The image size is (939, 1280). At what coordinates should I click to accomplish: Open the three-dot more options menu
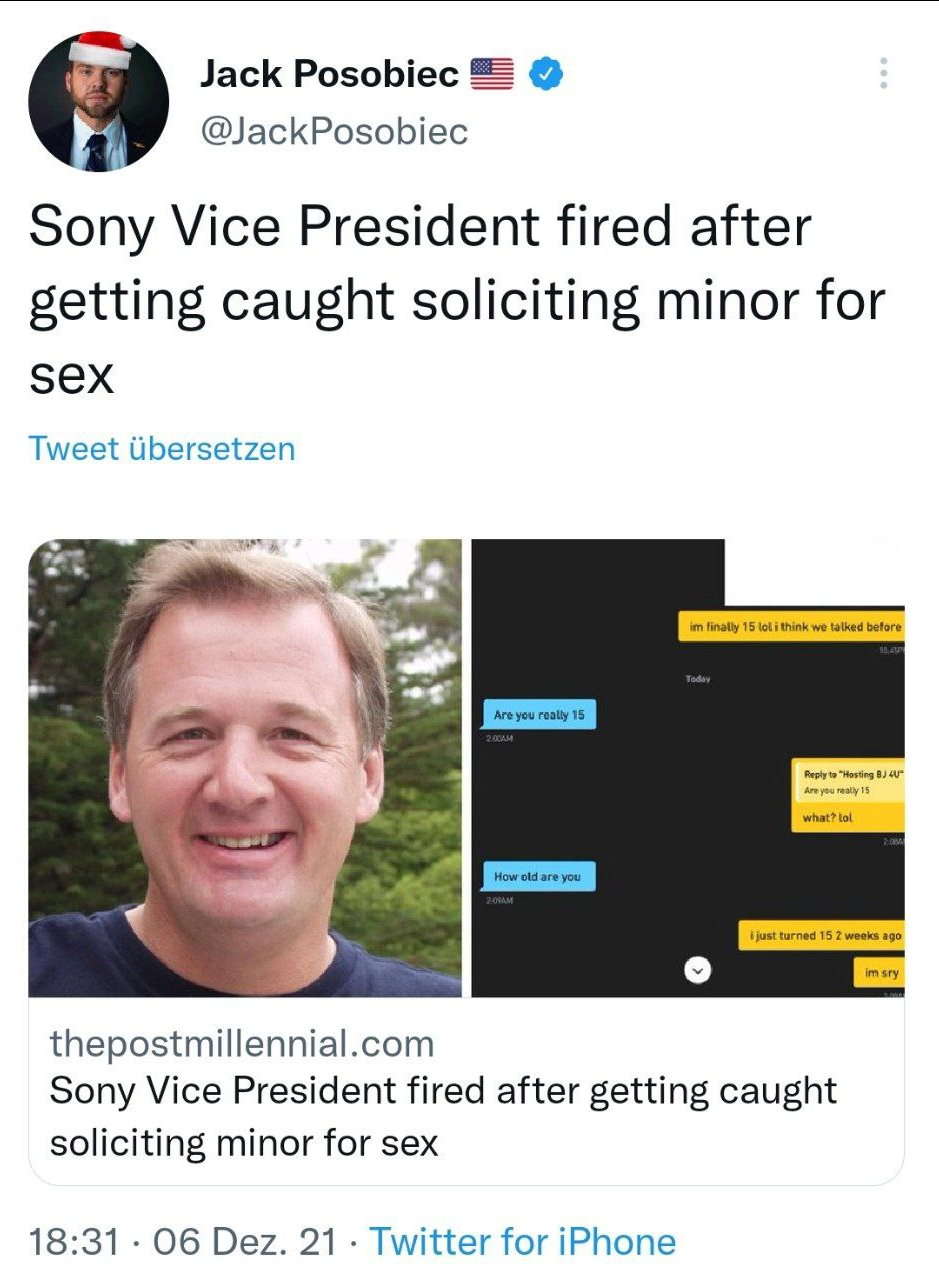883,74
